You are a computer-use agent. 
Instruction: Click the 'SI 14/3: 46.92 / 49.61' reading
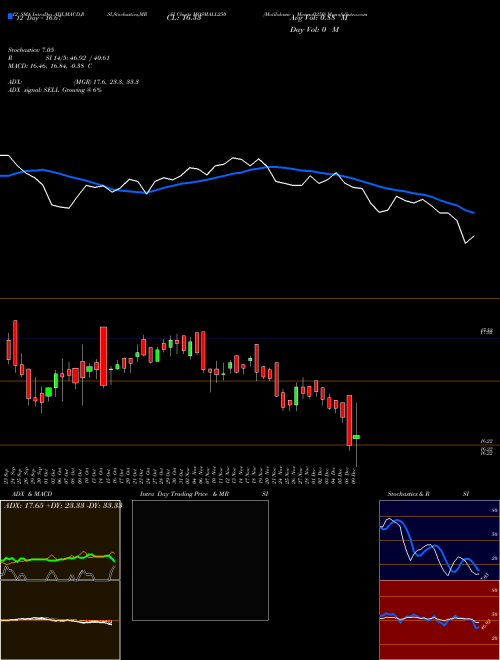click(x=78, y=58)
